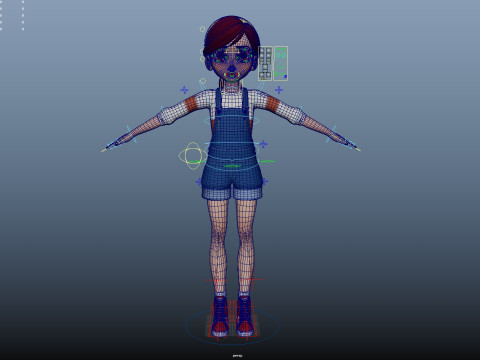This screenshot has height=360, width=480.
Task: Select the blue cross control by character's left shoulder
Action: pyautogui.click(x=279, y=90)
